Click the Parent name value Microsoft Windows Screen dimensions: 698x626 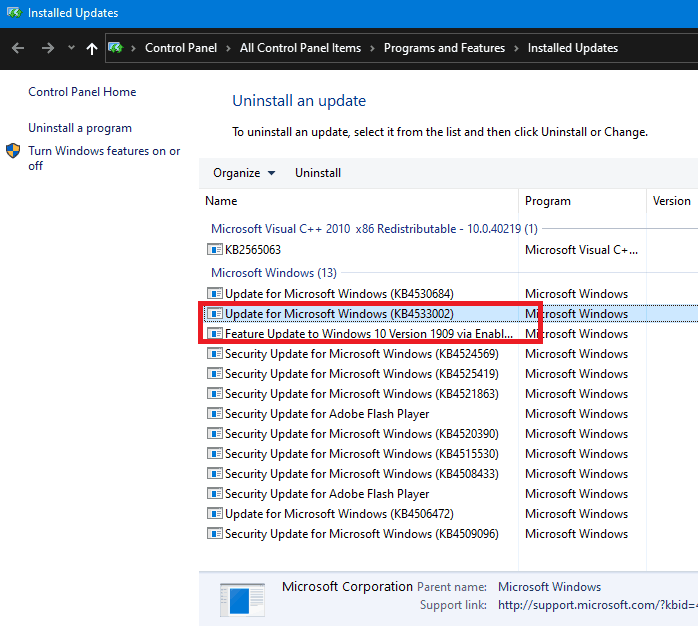[549, 587]
